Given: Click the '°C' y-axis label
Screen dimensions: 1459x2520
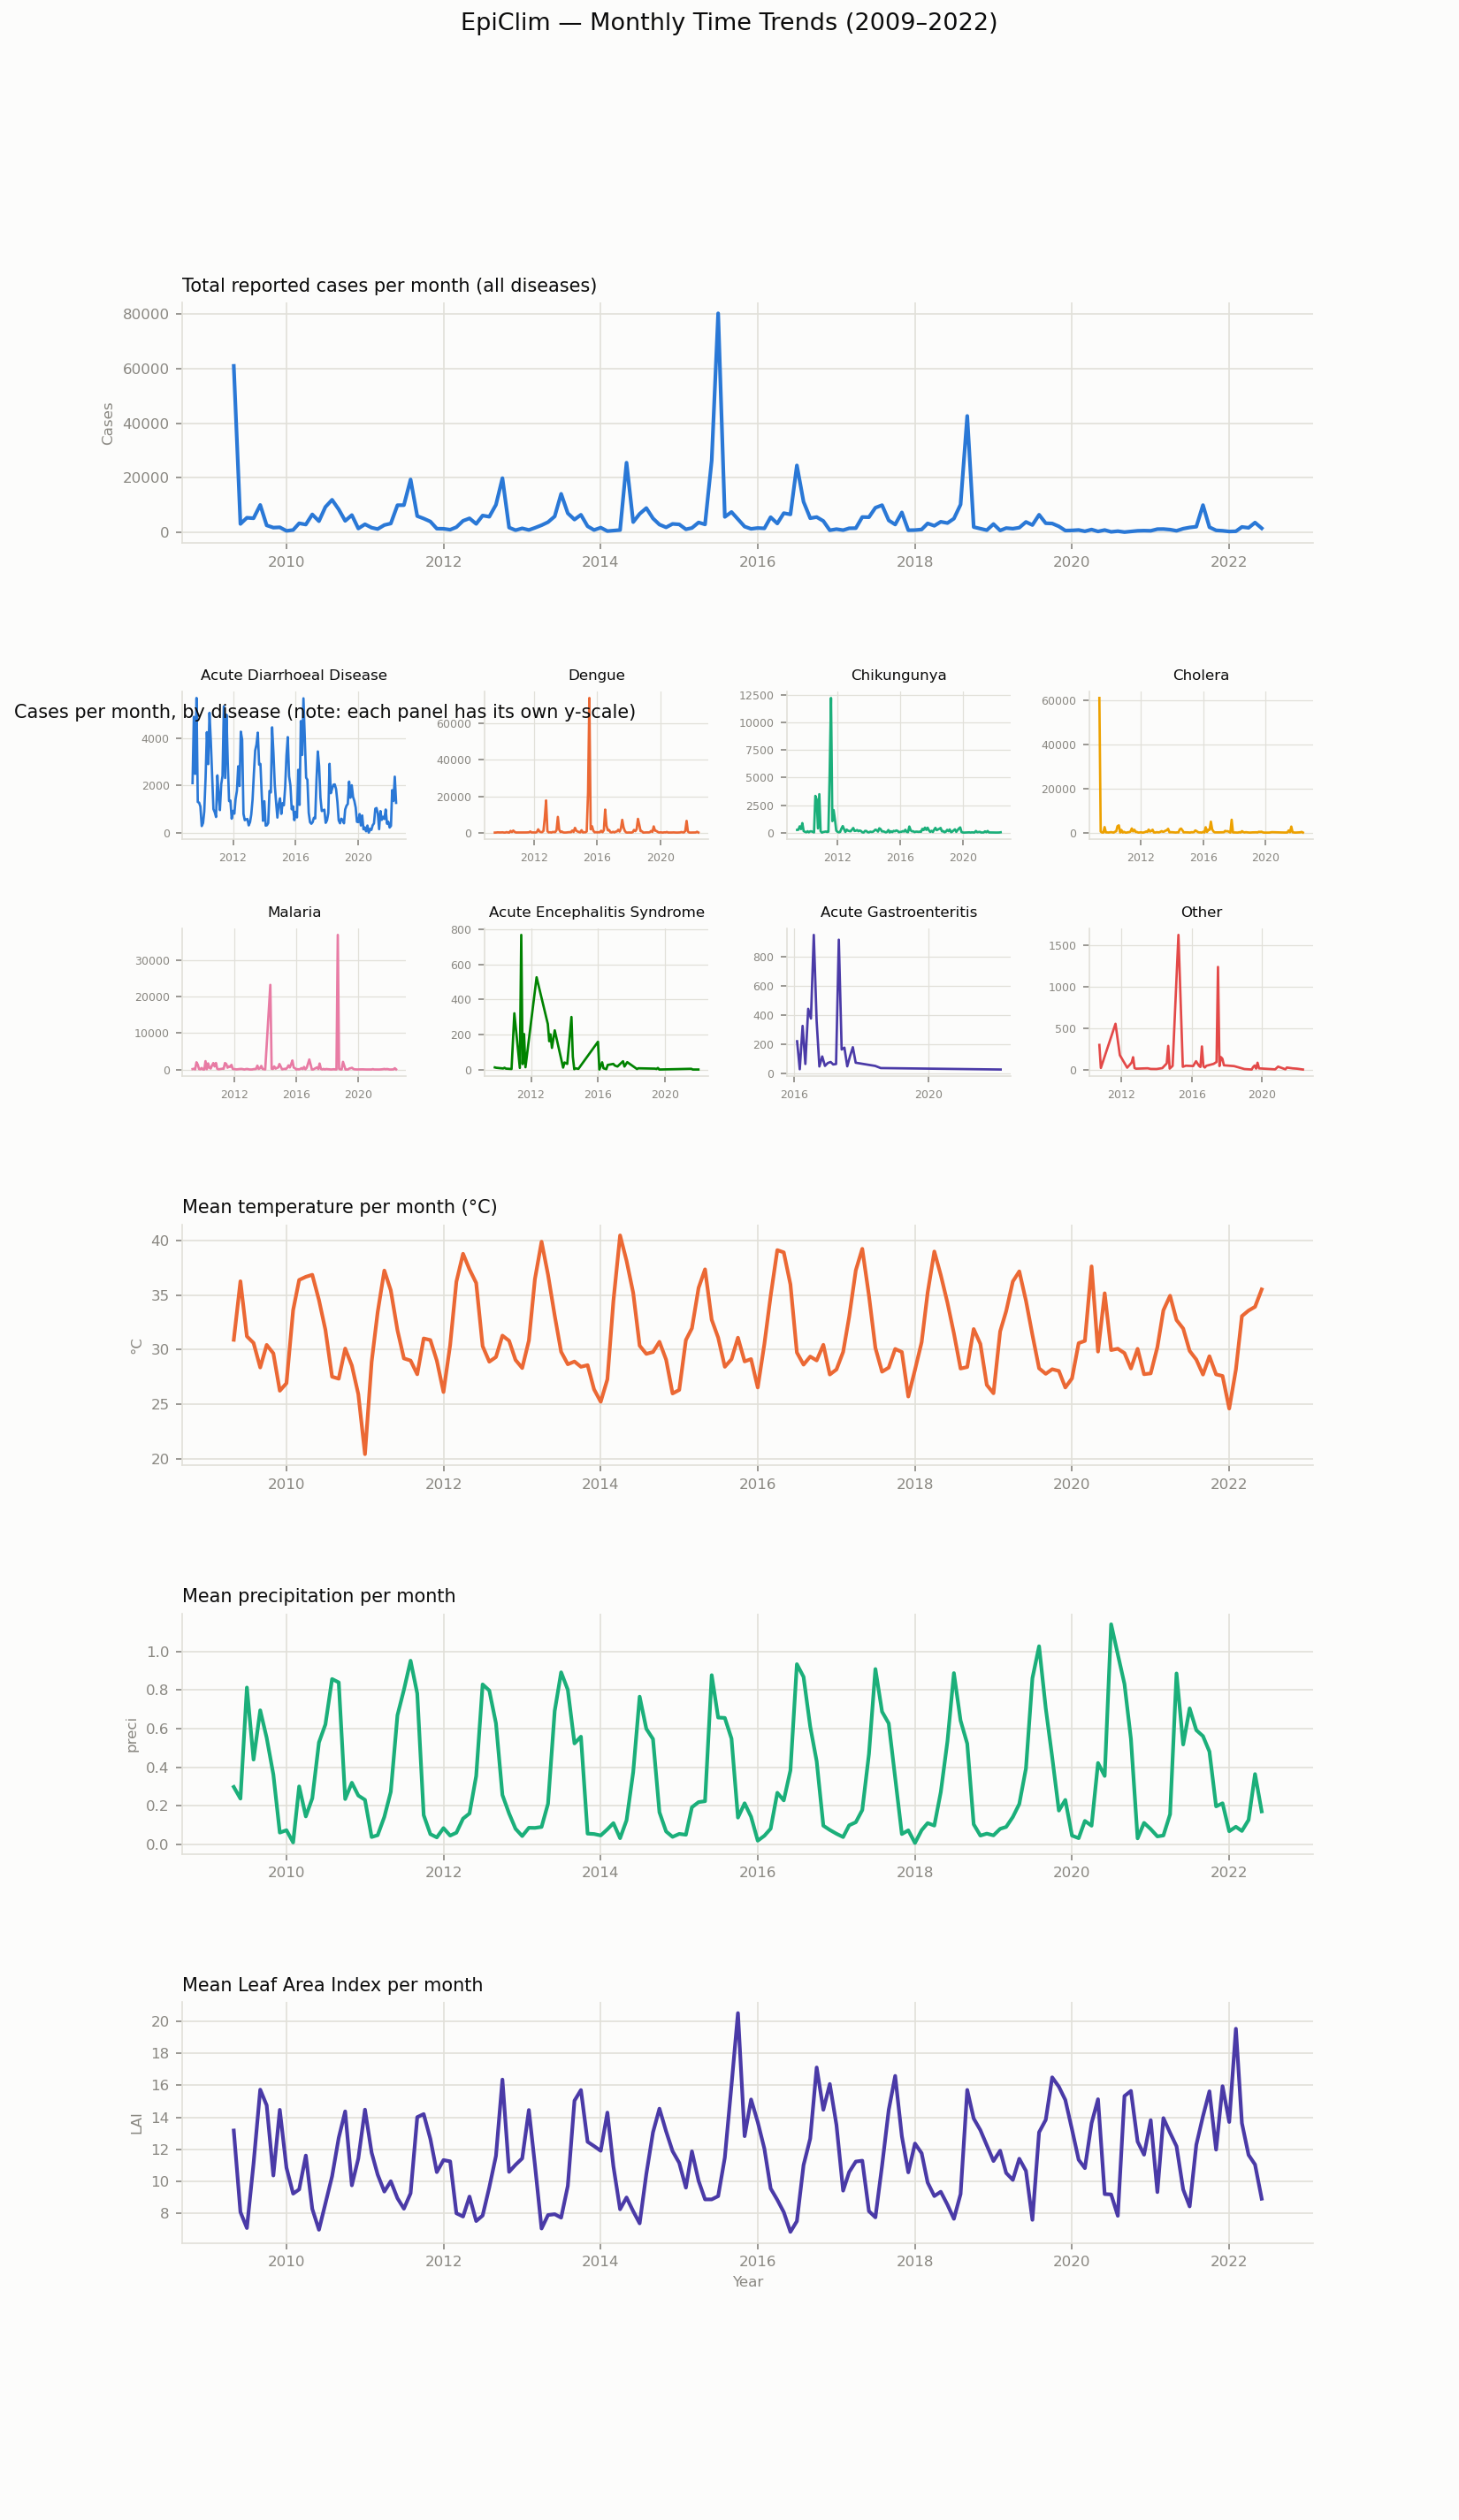Looking at the screenshot, I should 136,1346.
